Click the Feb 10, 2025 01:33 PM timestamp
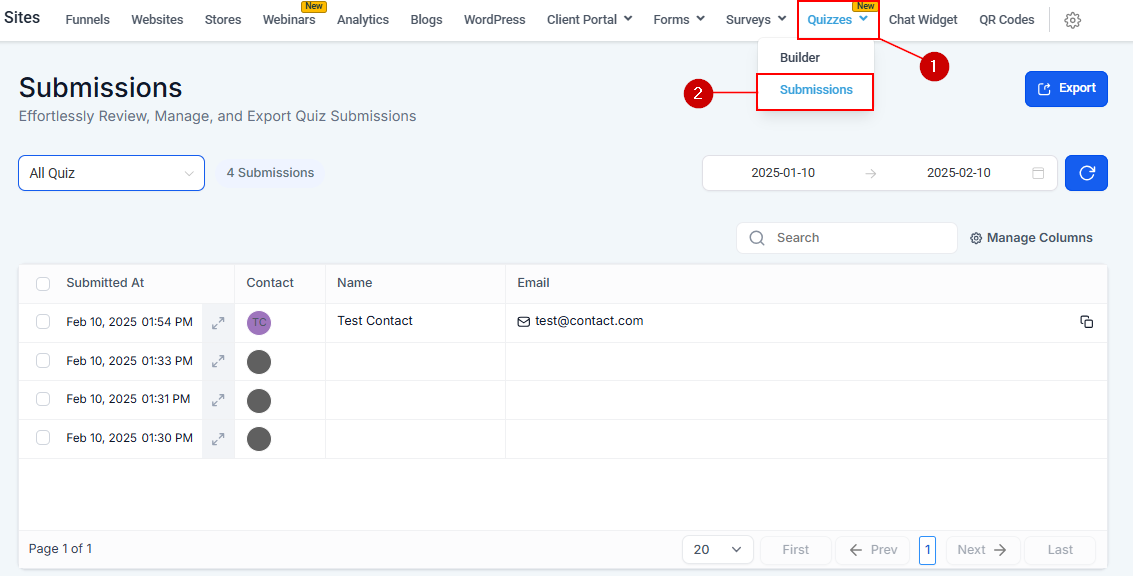The width and height of the screenshot is (1133, 576). [129, 361]
